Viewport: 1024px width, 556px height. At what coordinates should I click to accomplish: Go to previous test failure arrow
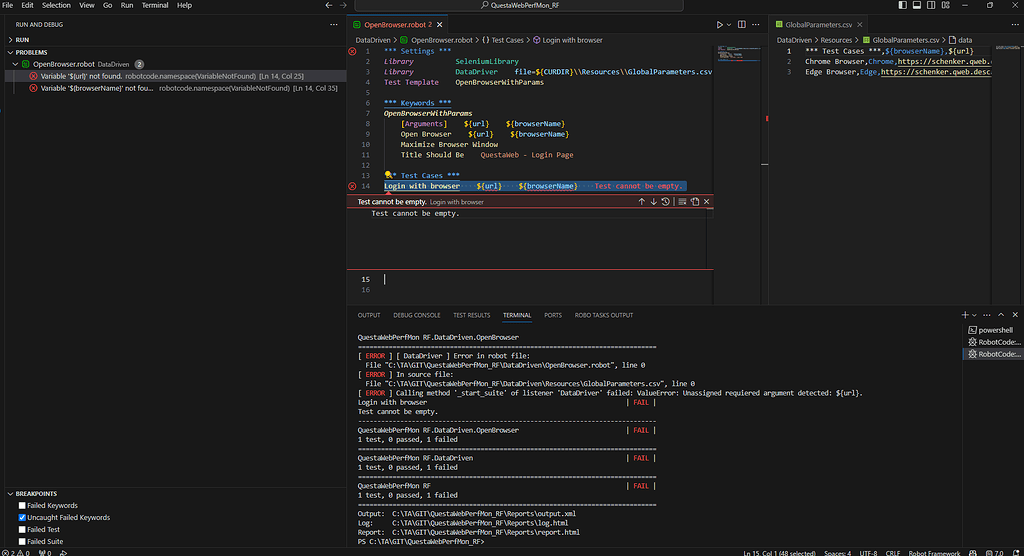click(641, 202)
